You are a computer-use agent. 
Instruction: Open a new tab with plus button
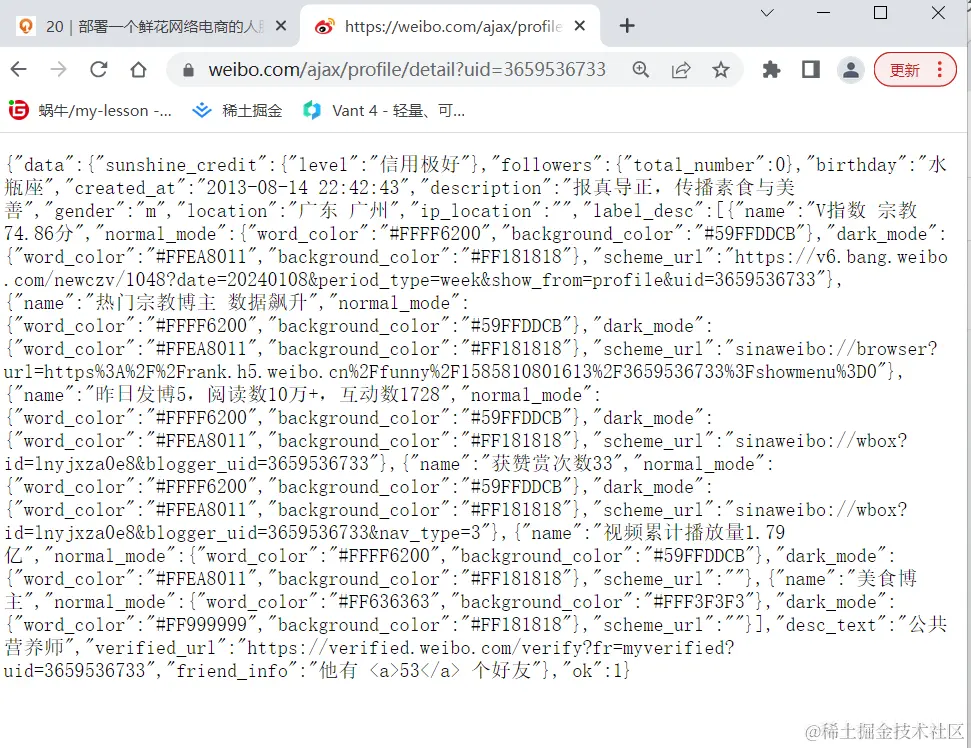(x=627, y=26)
